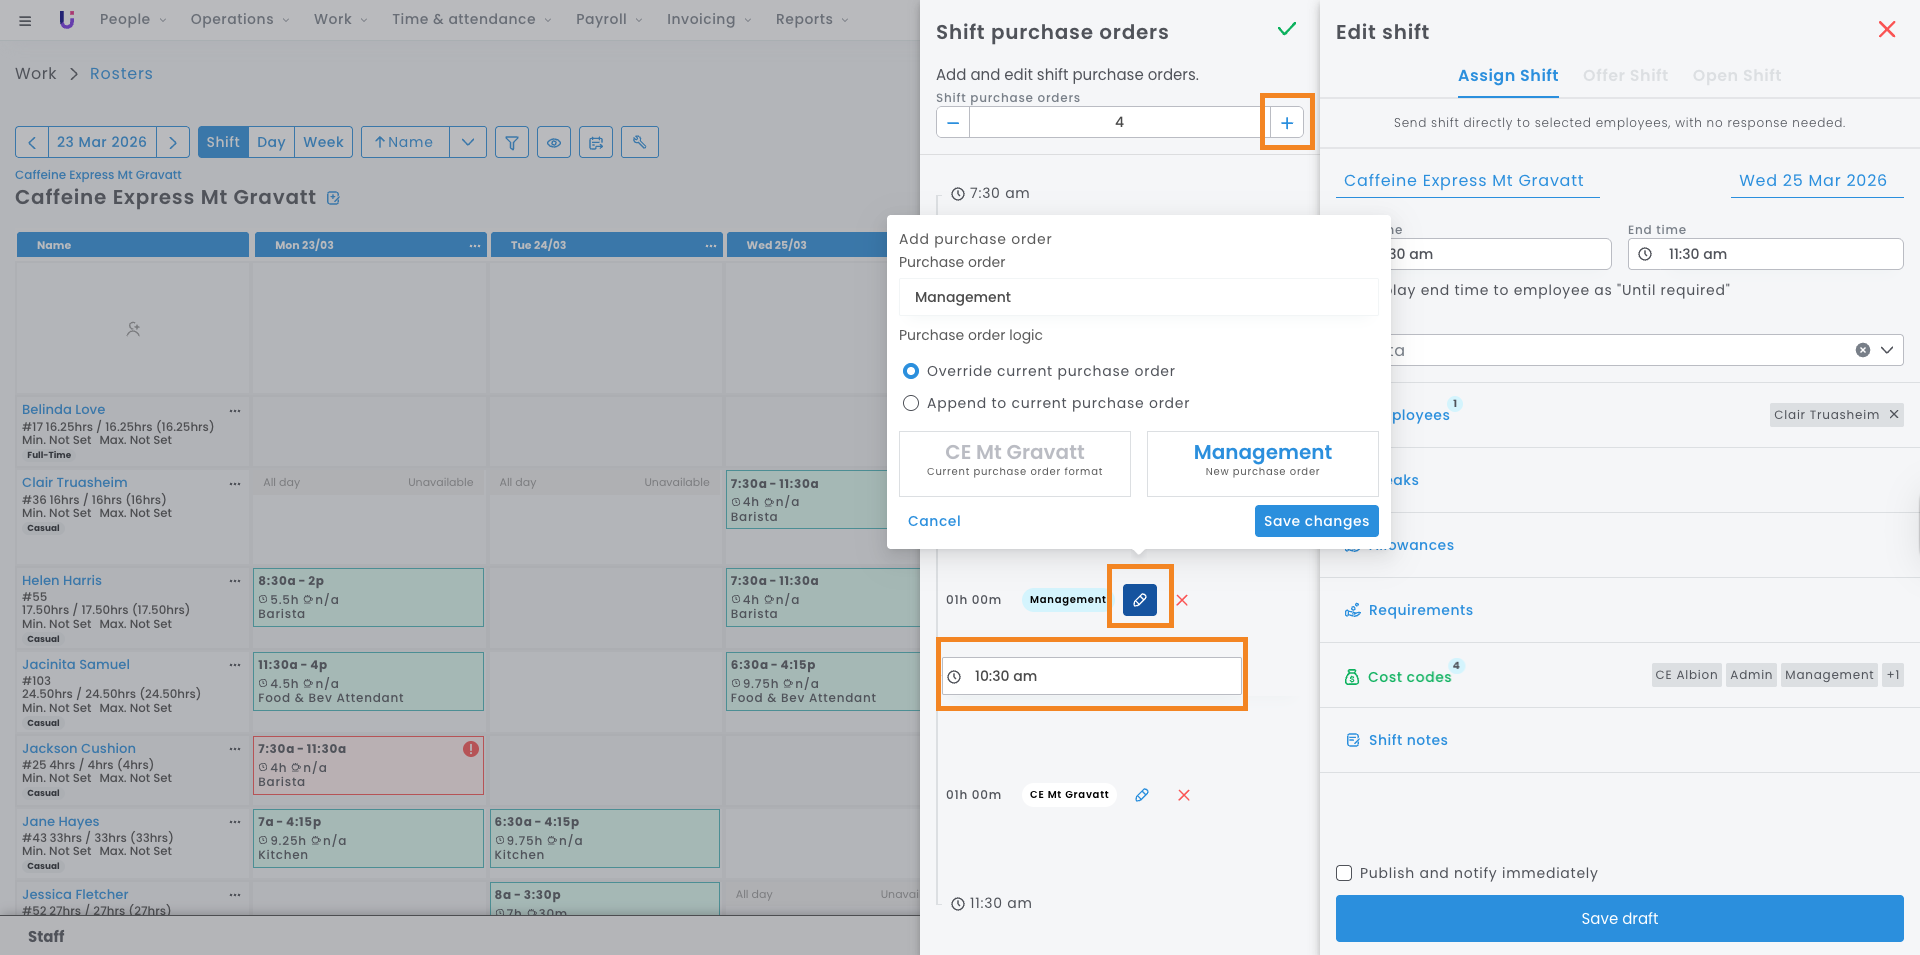1920x955 pixels.
Task: Edit the Management purchase order pencil icon
Action: 1139,600
